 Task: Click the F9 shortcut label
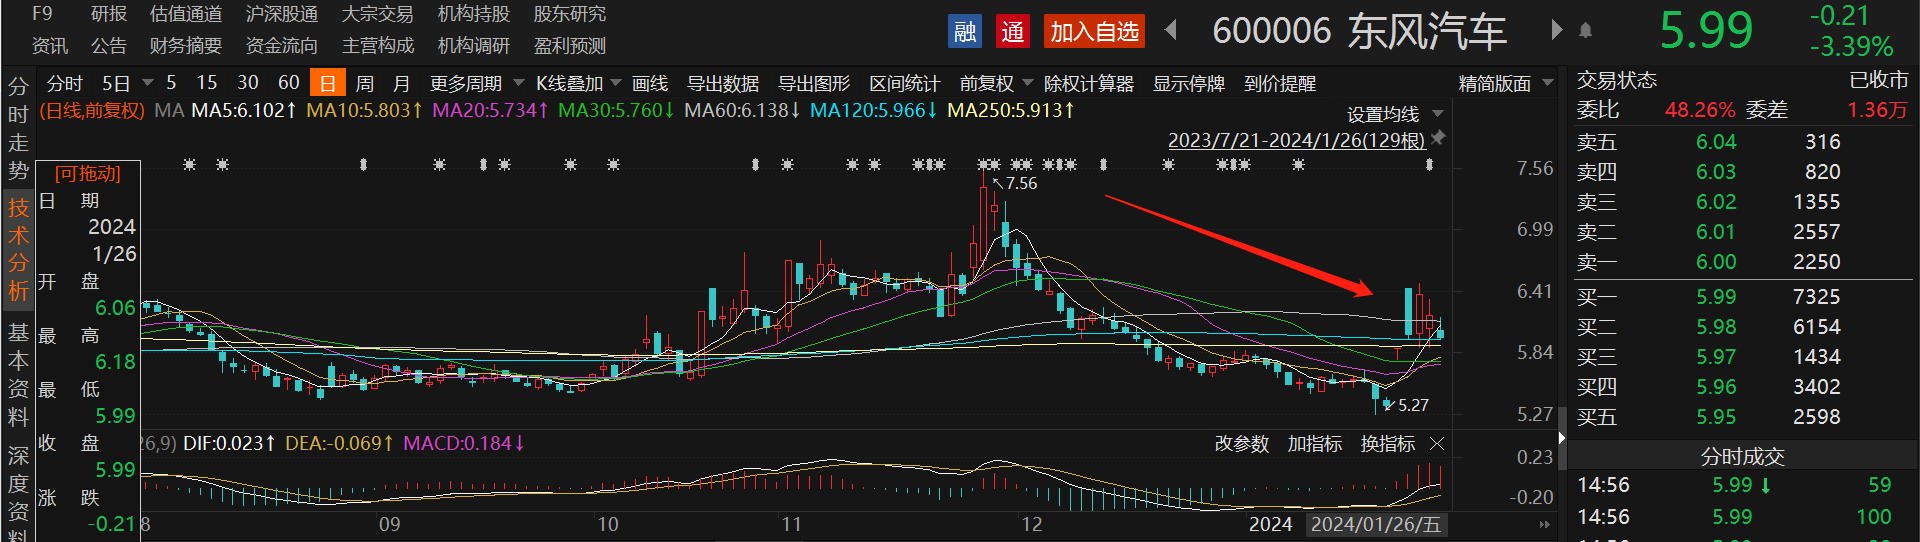42,14
